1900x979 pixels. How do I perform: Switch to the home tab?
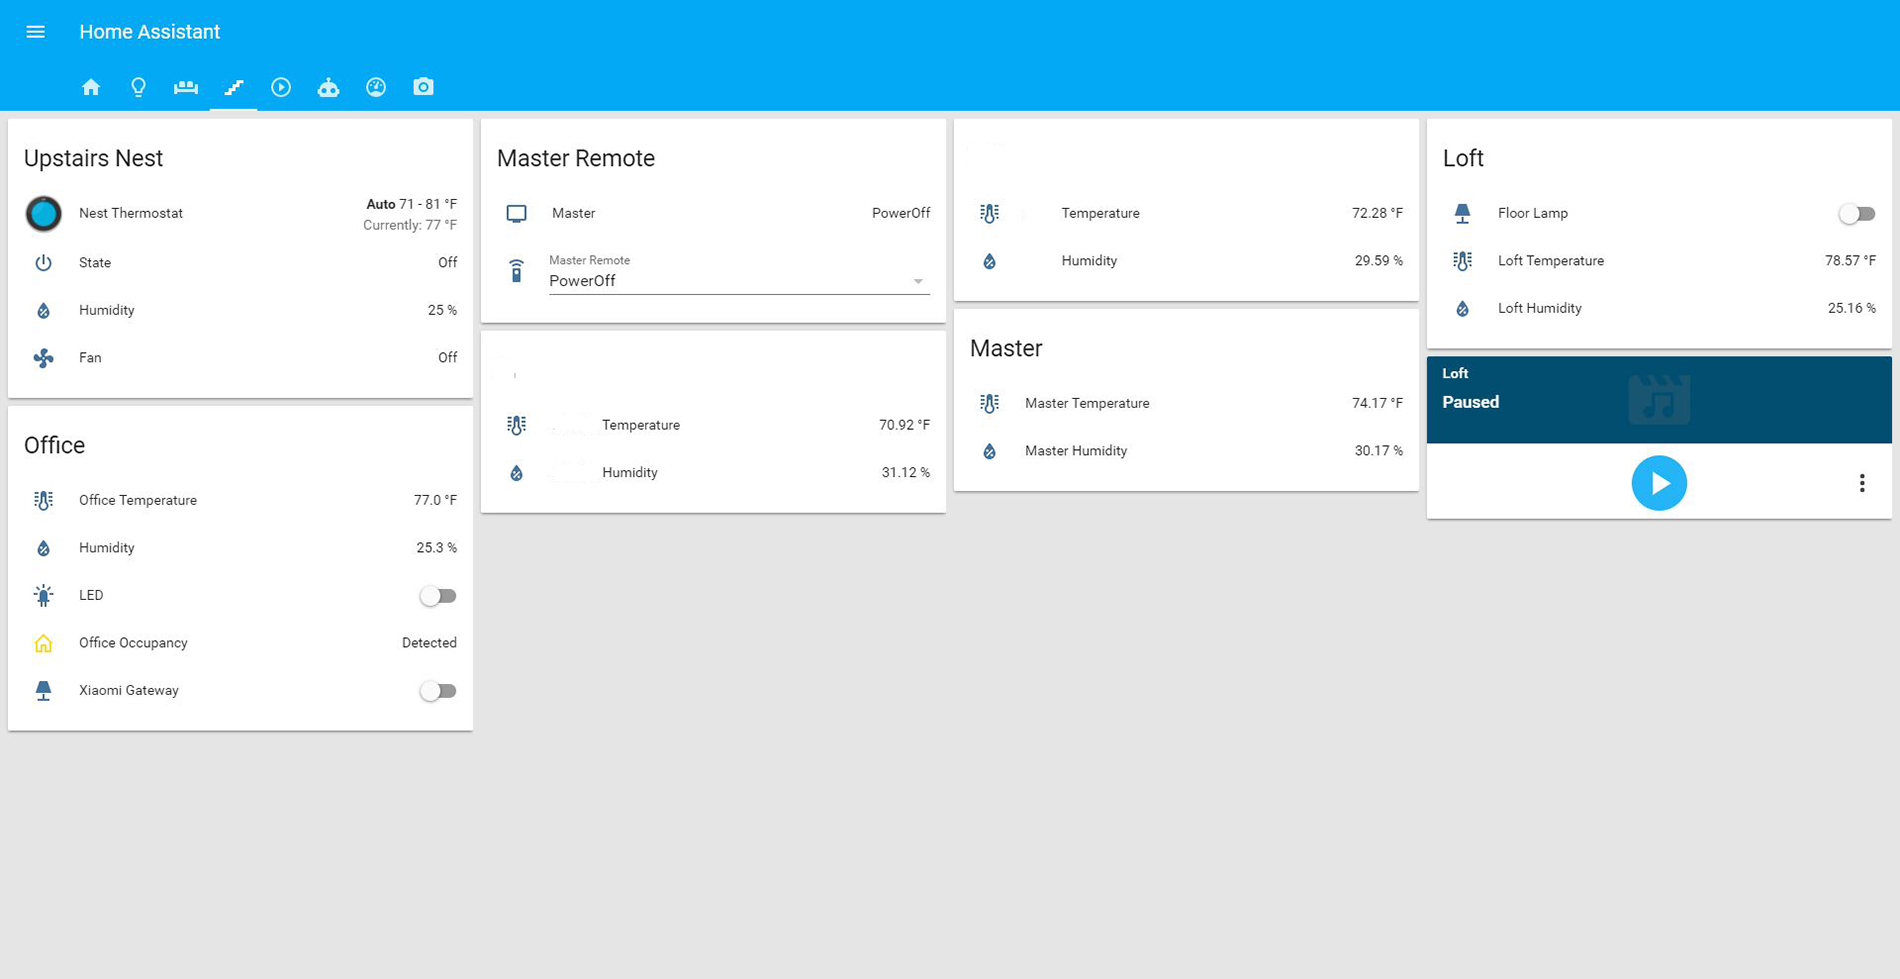click(91, 87)
